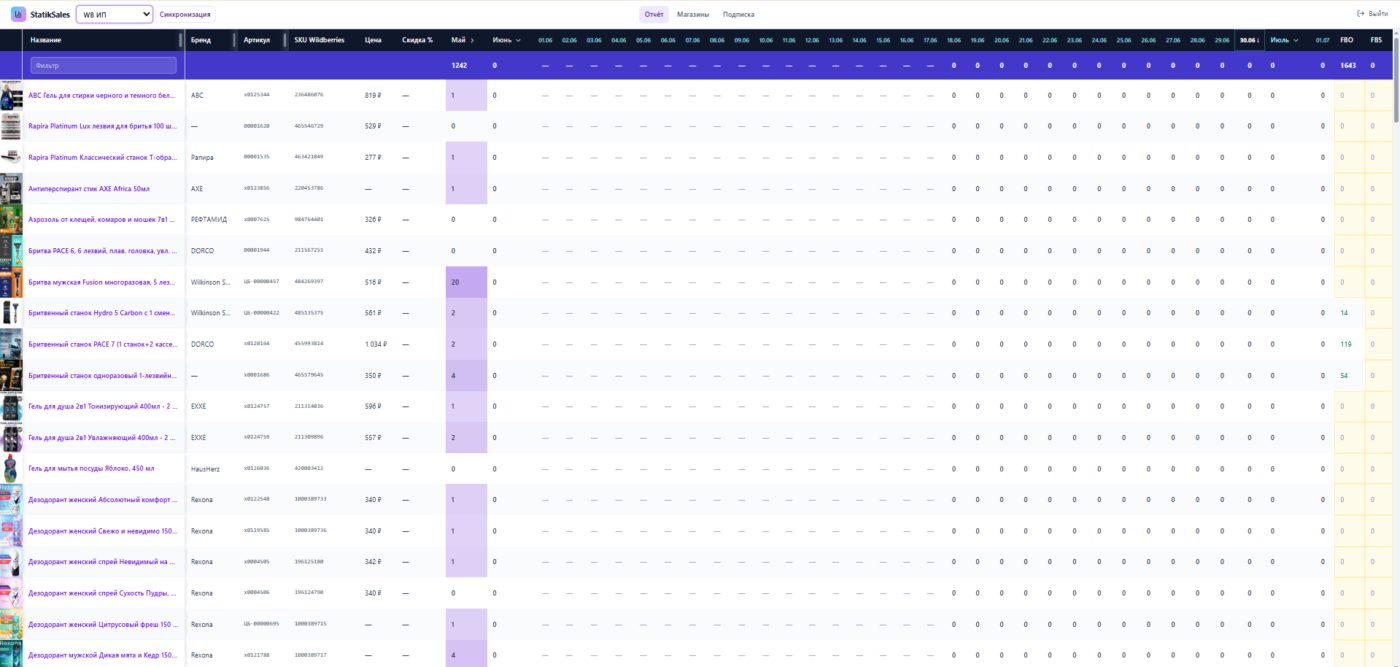The width and height of the screenshot is (1400, 667).
Task: Open the WB ИП store dropdown
Action: (114, 14)
